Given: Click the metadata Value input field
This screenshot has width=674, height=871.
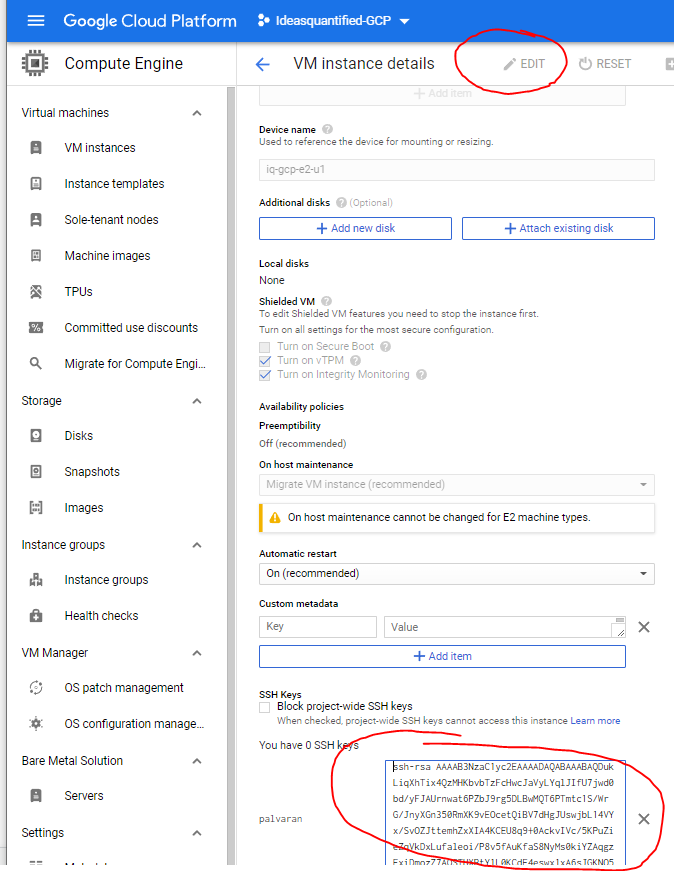Looking at the screenshot, I should [505, 627].
